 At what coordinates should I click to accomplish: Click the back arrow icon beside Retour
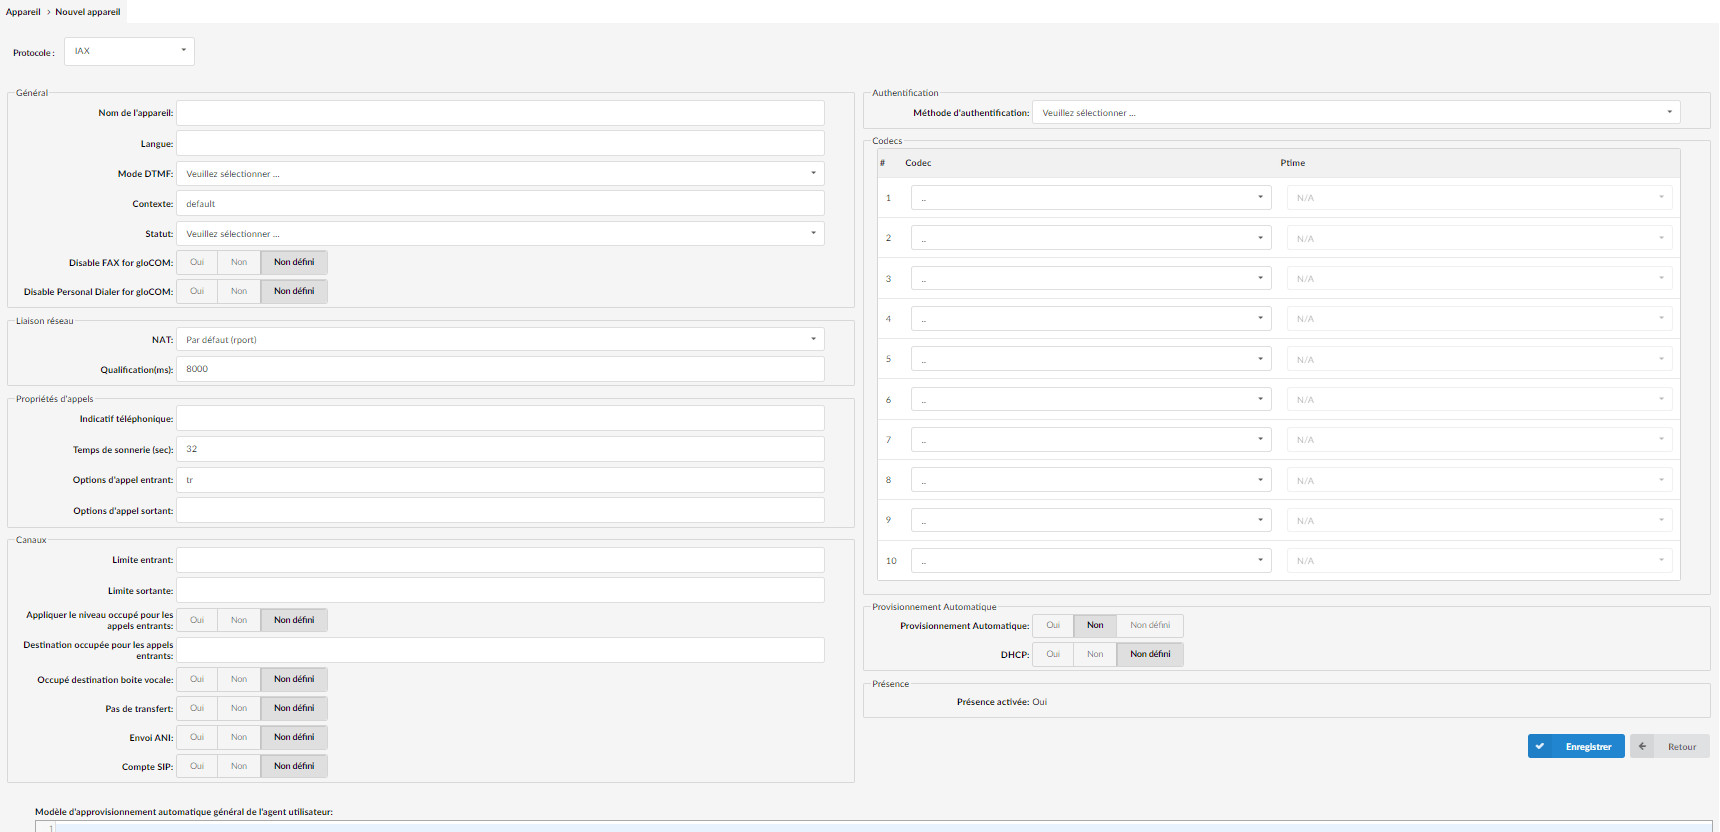coord(1642,746)
